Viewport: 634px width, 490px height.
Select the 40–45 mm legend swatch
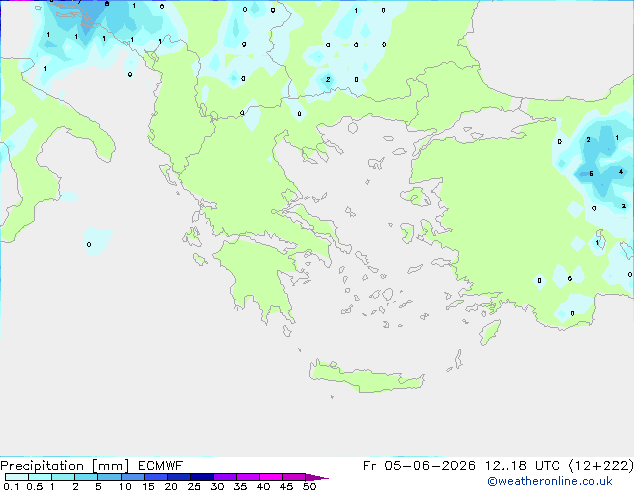tap(271, 477)
